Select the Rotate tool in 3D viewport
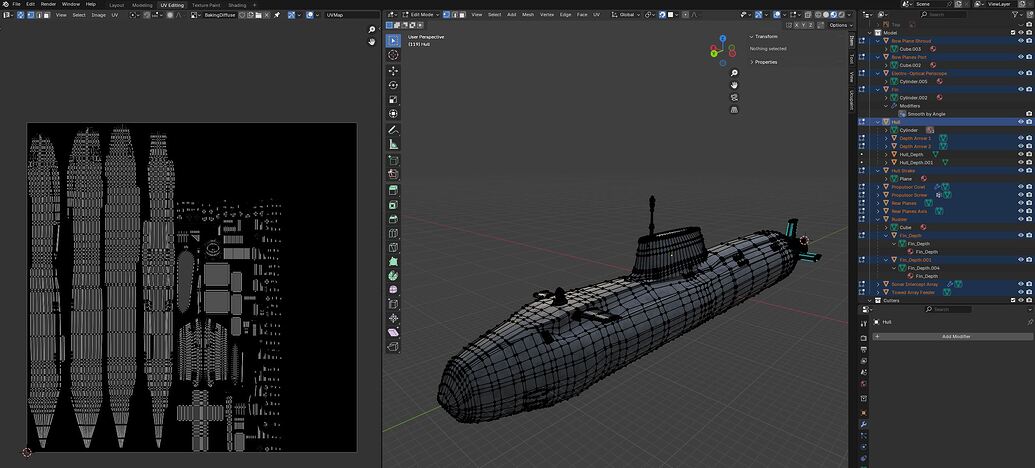Viewport: 1035px width, 468px height. point(393,85)
